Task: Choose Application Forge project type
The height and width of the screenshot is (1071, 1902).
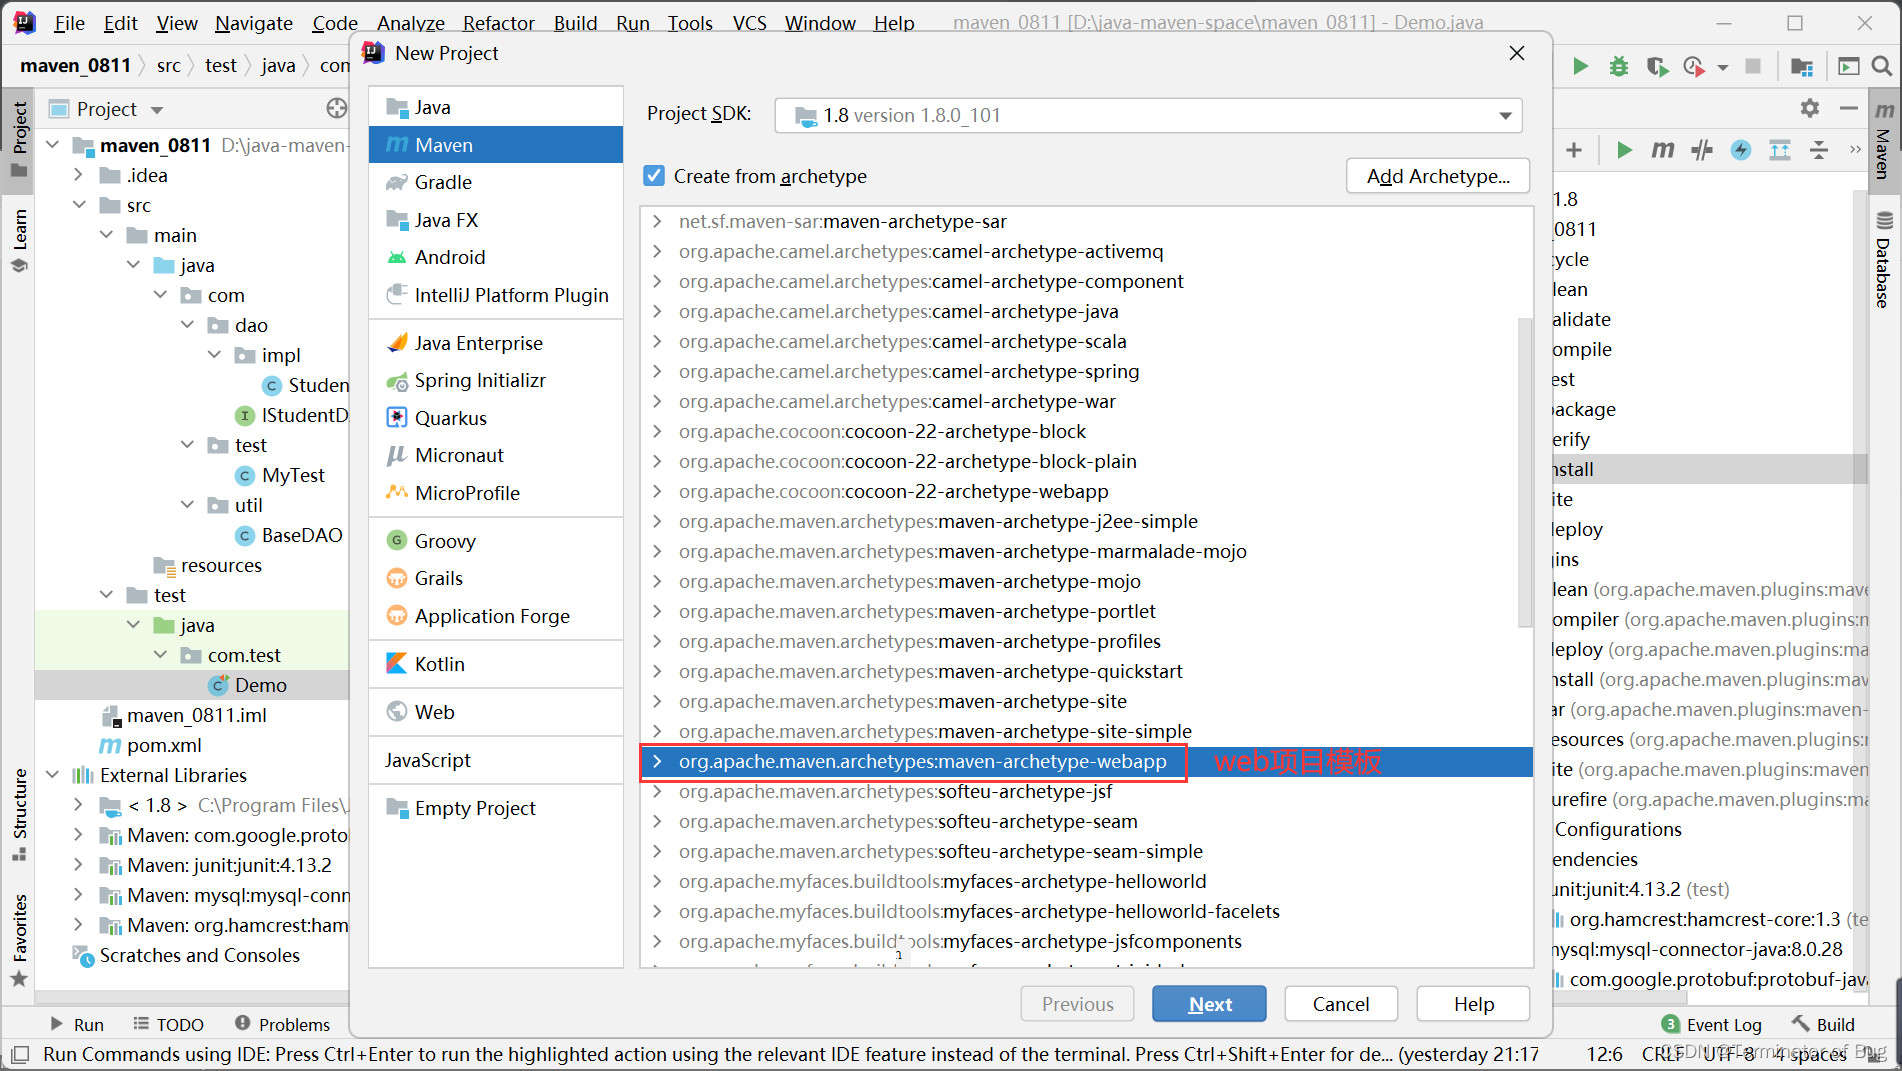Action: point(495,616)
